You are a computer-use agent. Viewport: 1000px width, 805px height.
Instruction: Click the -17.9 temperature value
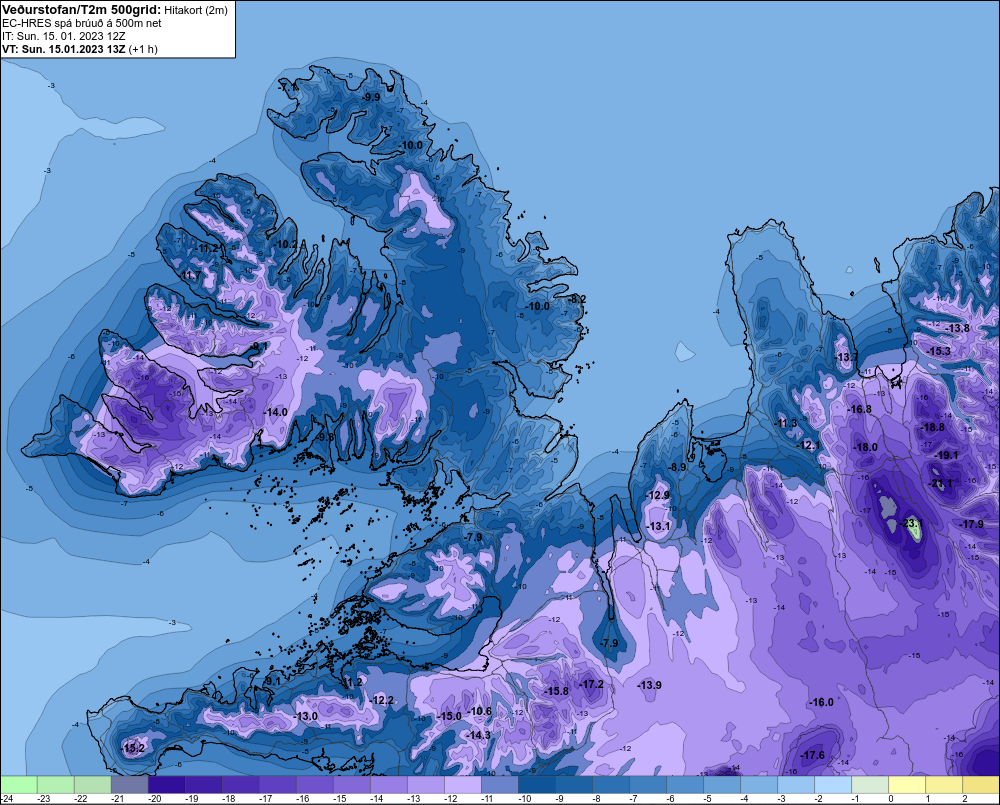click(972, 524)
